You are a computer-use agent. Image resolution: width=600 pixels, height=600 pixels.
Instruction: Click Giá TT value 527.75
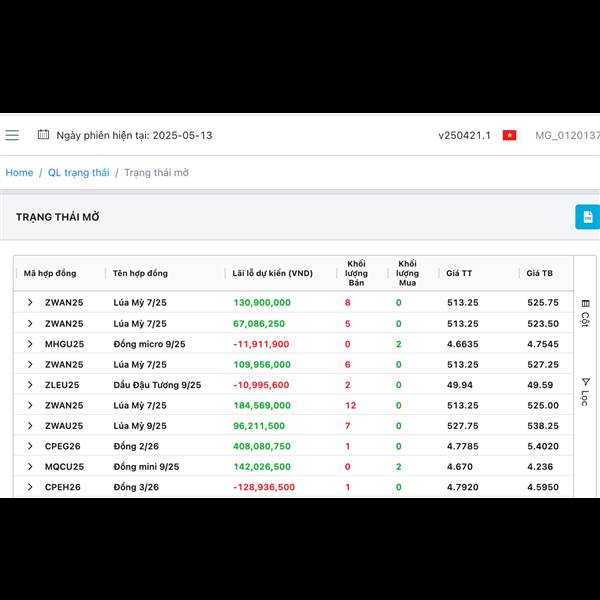point(463,426)
